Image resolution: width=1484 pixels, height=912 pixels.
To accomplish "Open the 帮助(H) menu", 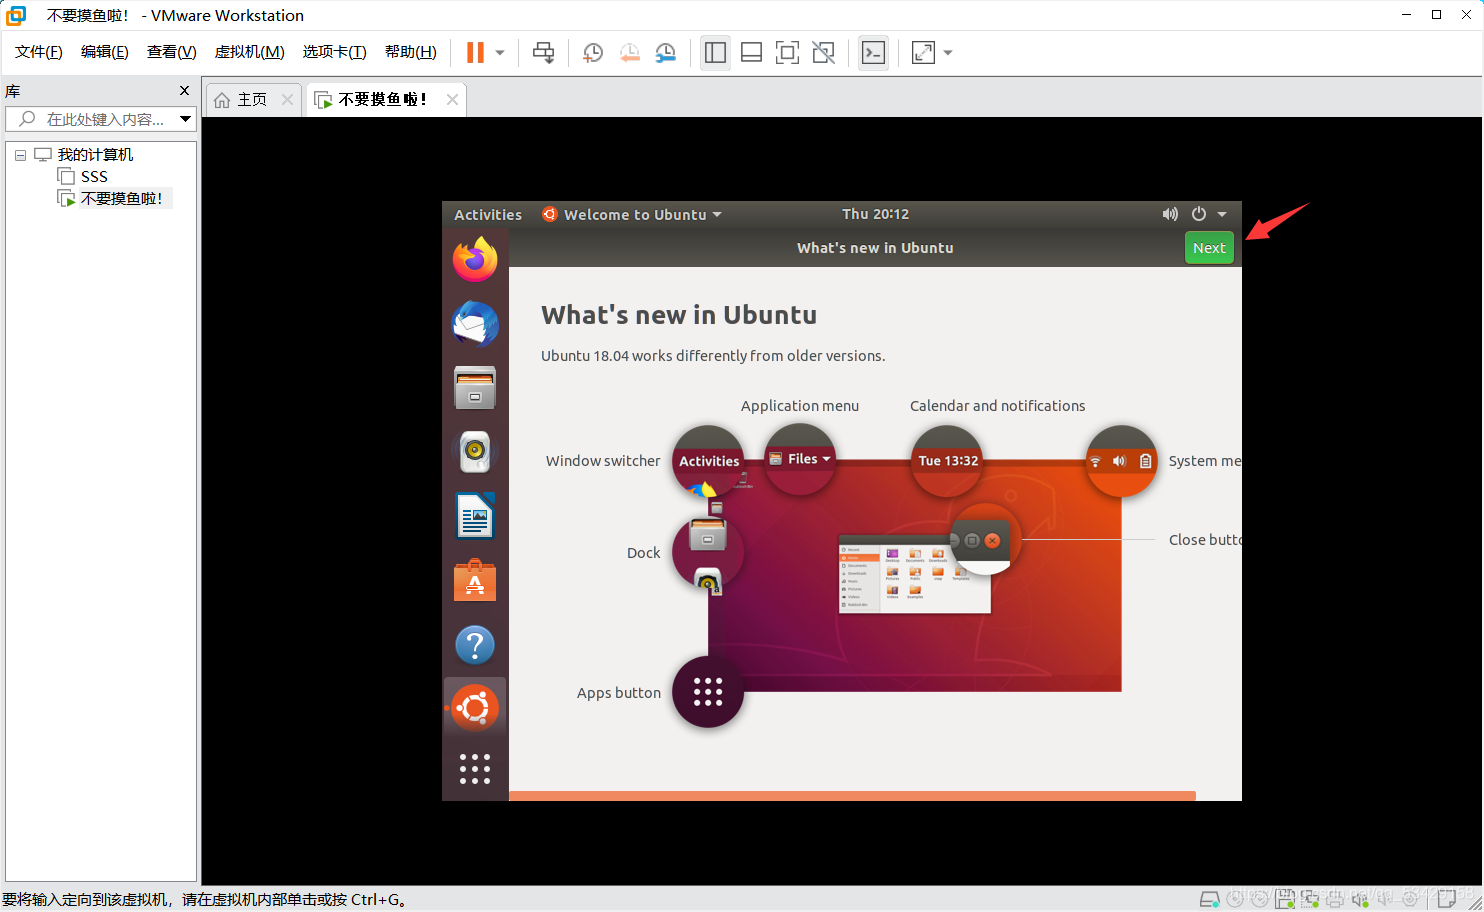I will (411, 52).
